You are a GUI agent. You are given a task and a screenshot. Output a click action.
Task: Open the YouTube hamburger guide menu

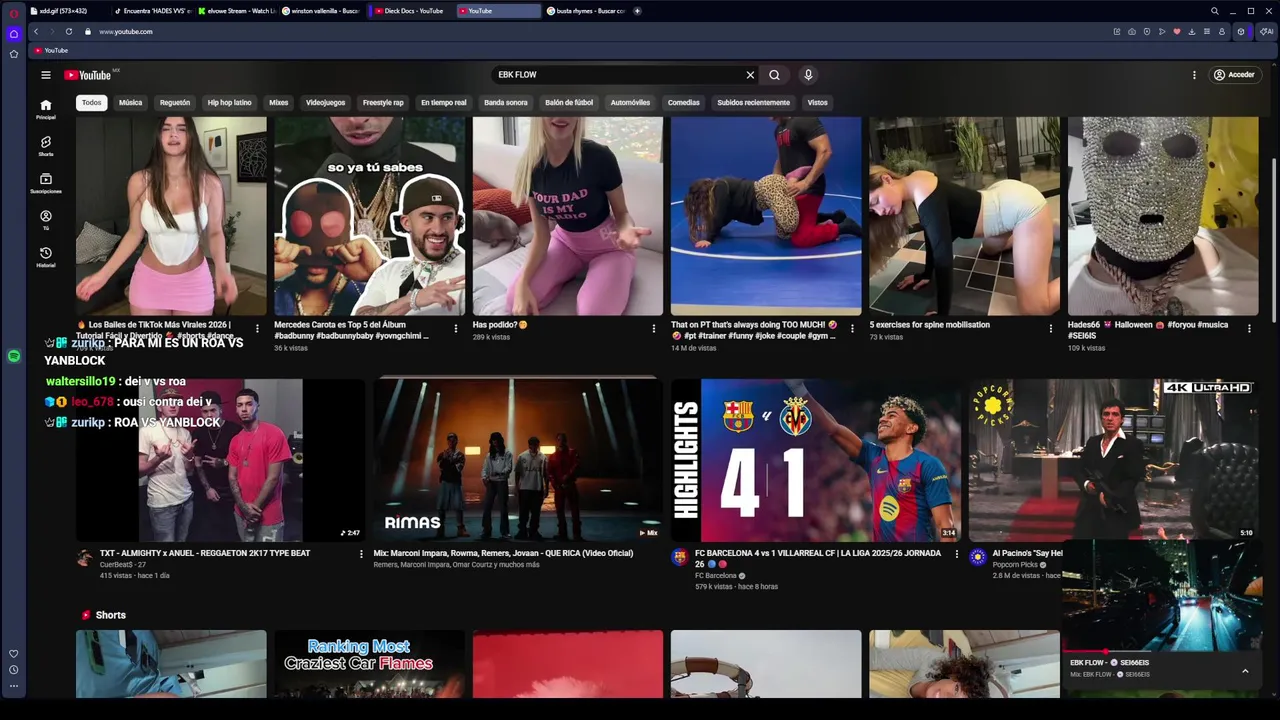[x=46, y=75]
